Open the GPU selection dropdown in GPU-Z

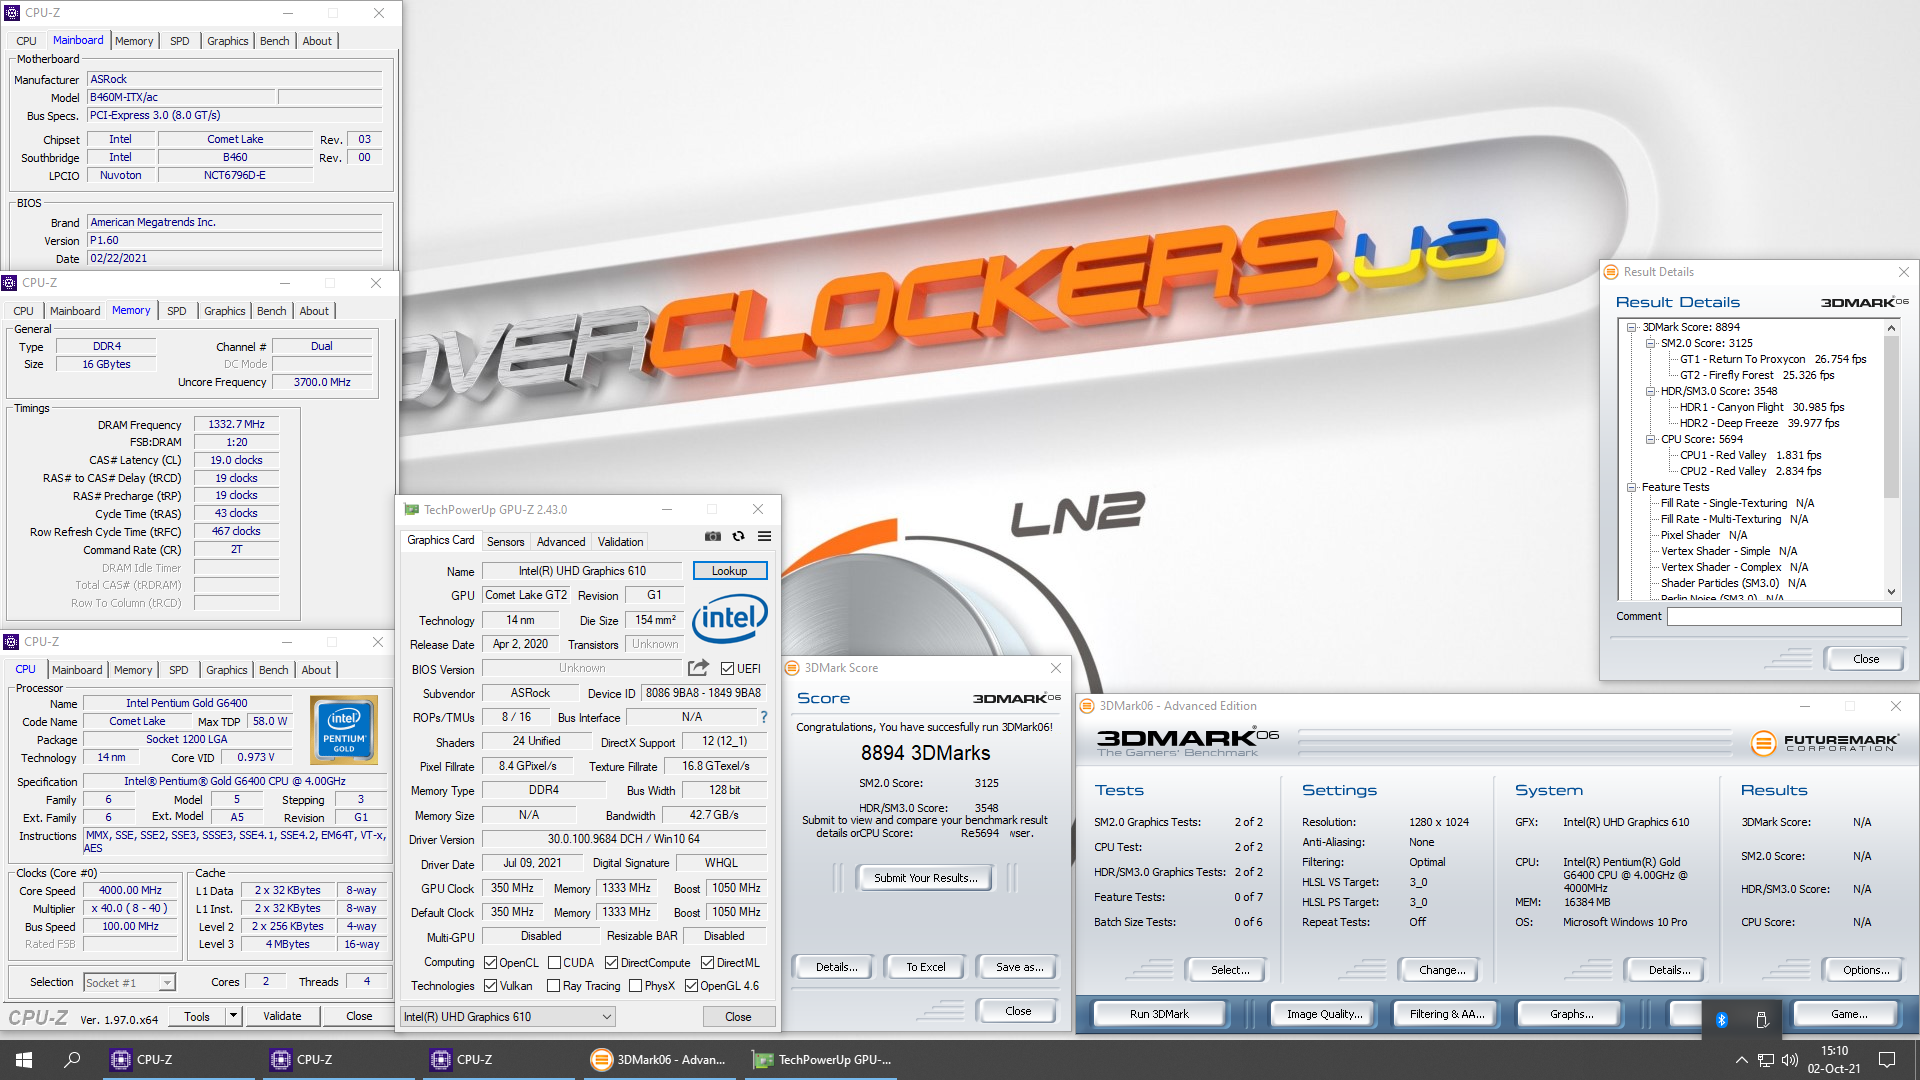point(507,1017)
